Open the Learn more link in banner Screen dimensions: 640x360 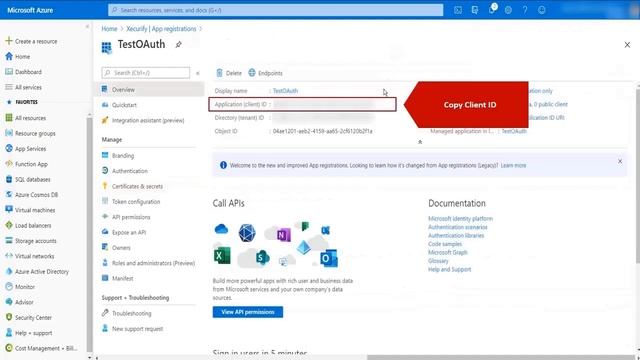pyautogui.click(x=513, y=165)
